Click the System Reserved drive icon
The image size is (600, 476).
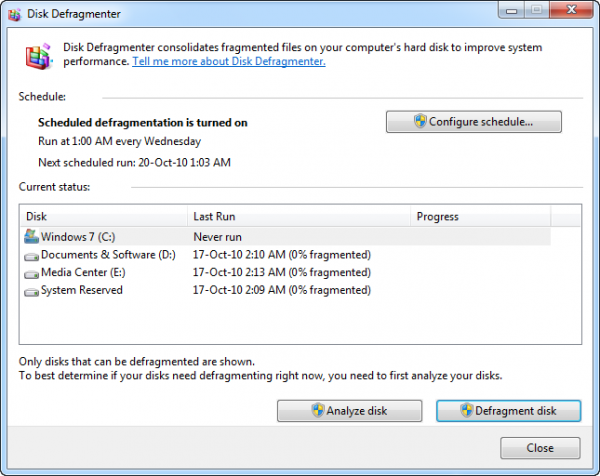click(30, 290)
